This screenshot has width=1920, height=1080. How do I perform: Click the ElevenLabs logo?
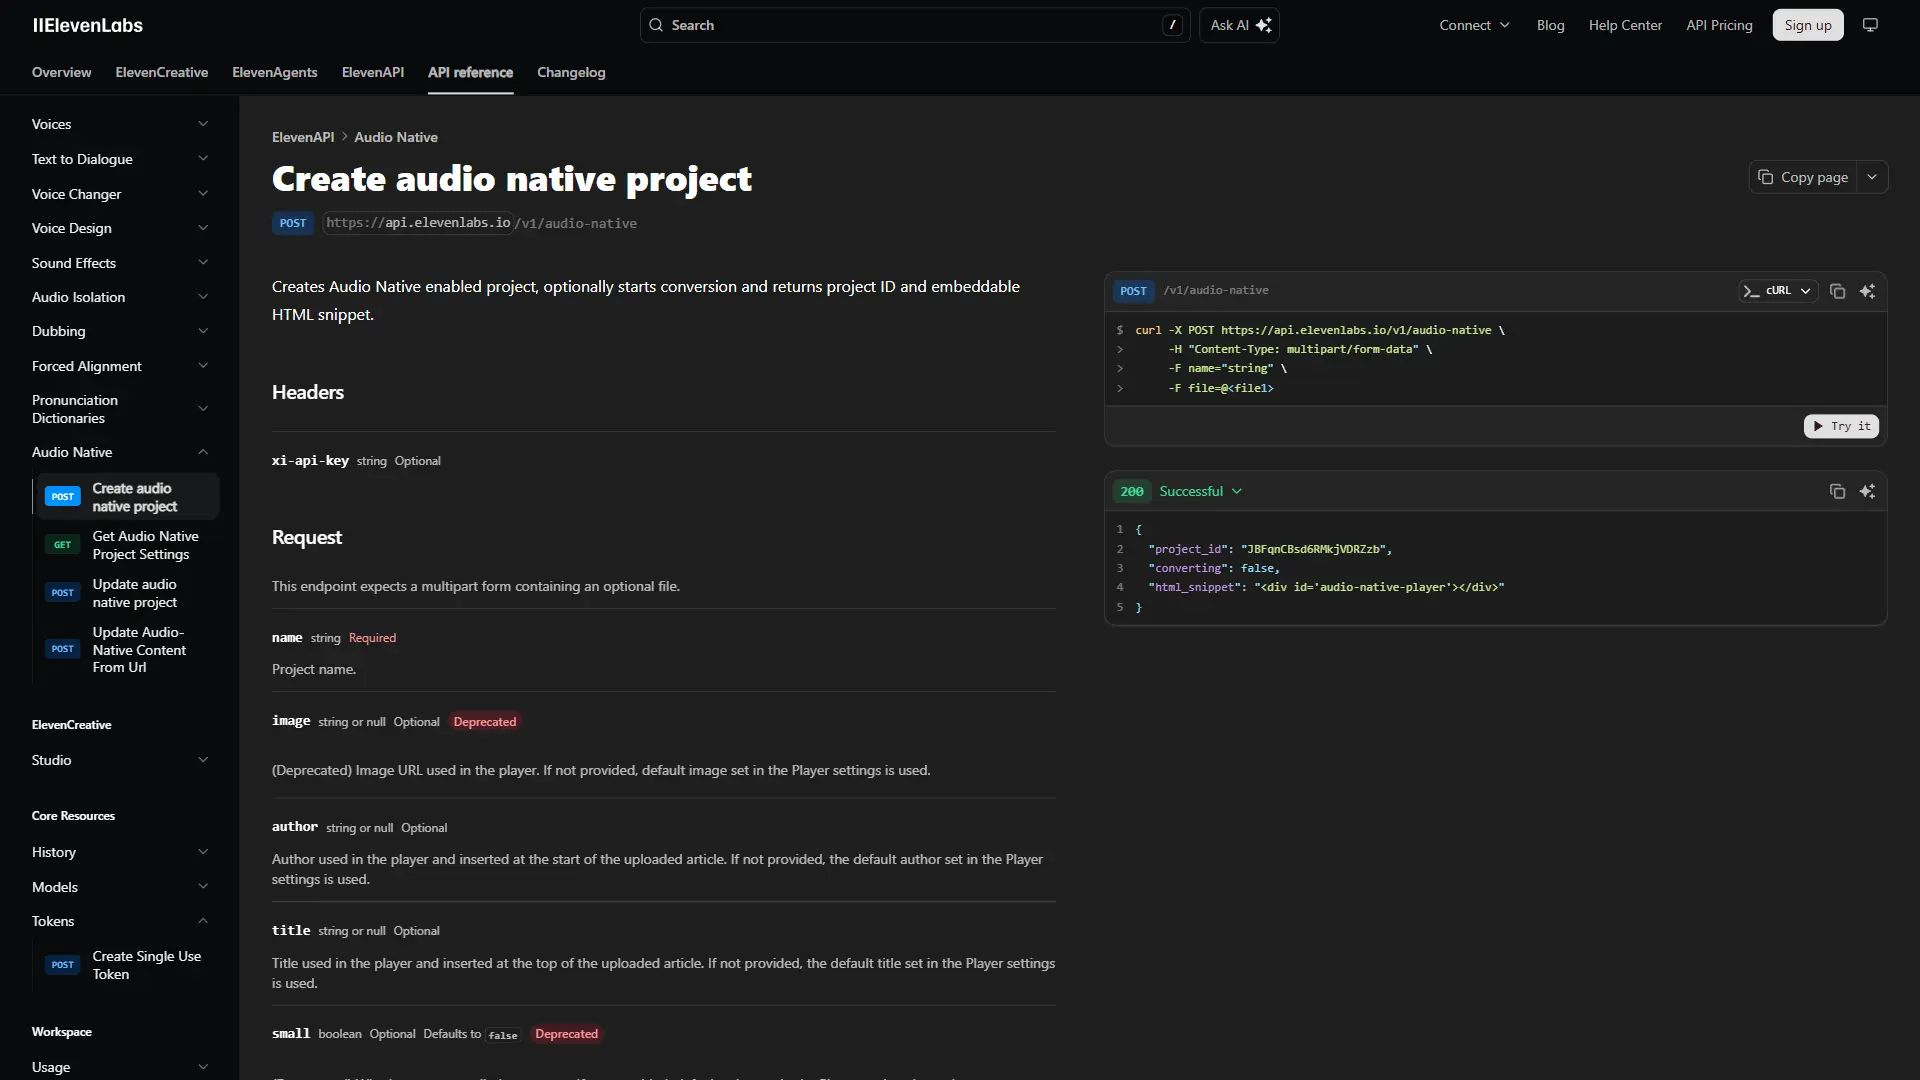coord(88,25)
